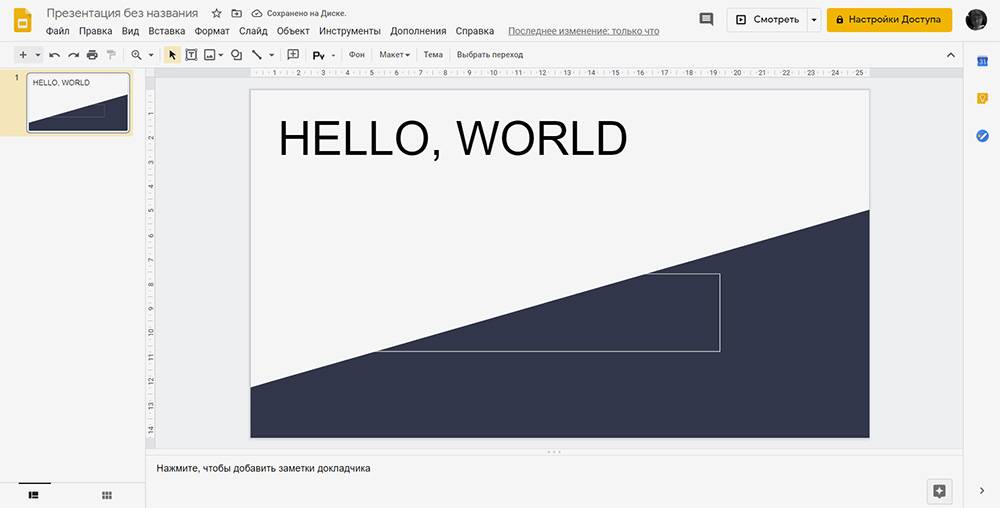Switch to grid view

click(107, 495)
